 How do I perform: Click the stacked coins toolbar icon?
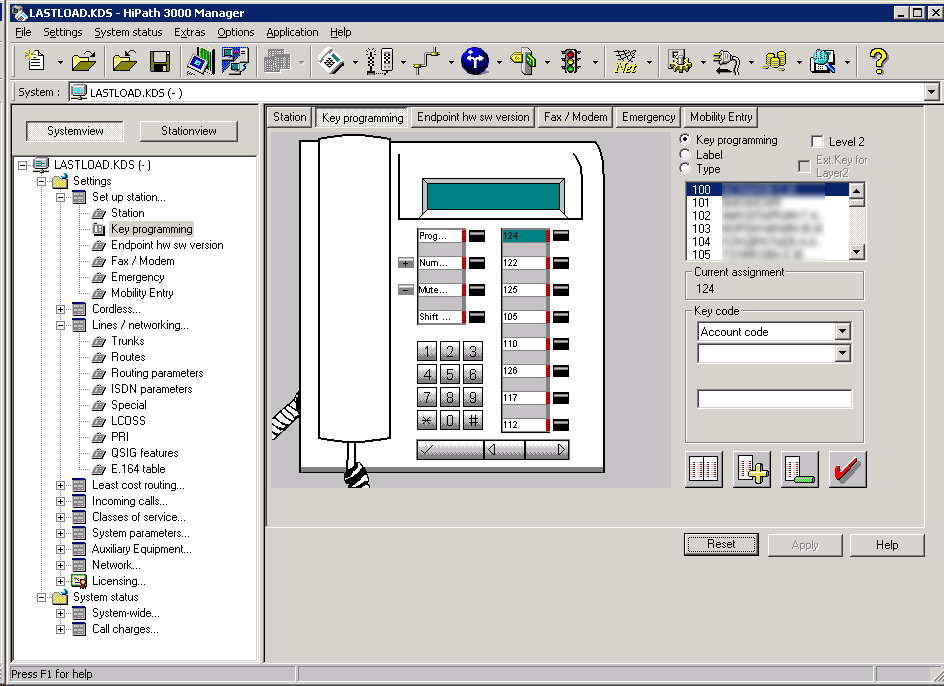pyautogui.click(x=775, y=61)
